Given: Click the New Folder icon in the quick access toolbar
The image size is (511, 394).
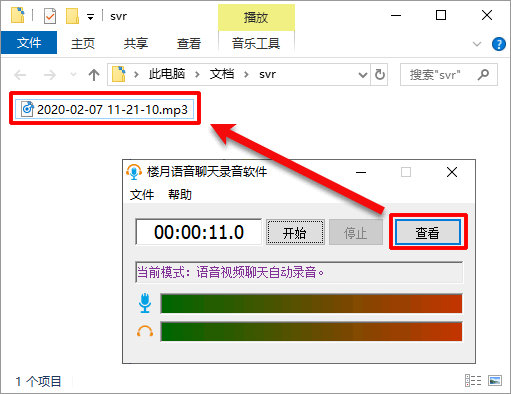Looking at the screenshot, I should [x=72, y=16].
